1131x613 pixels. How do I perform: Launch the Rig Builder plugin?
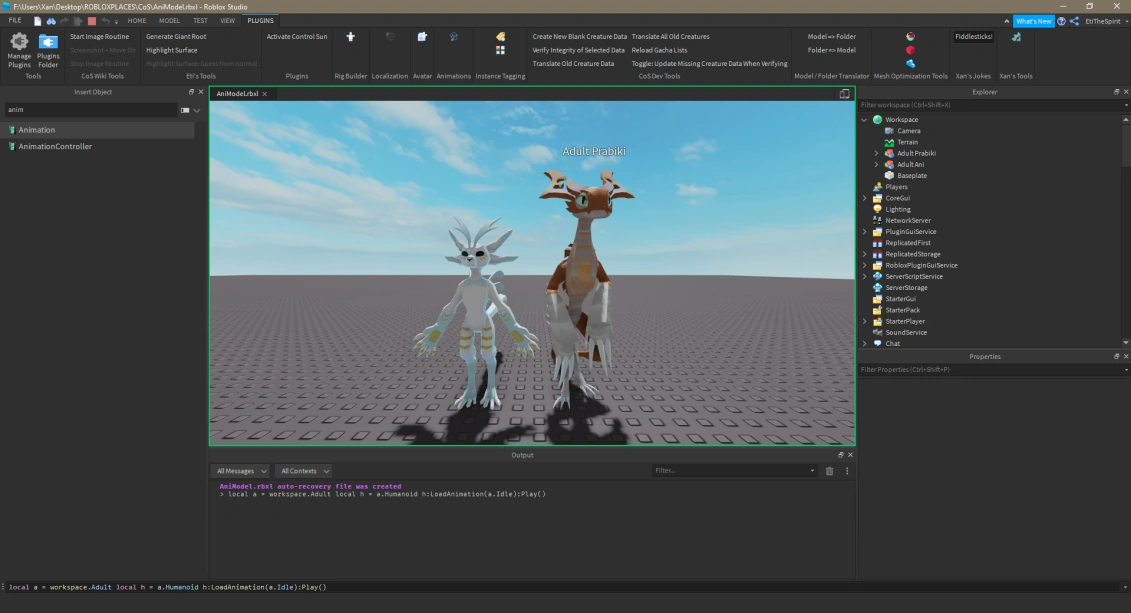pos(350,37)
